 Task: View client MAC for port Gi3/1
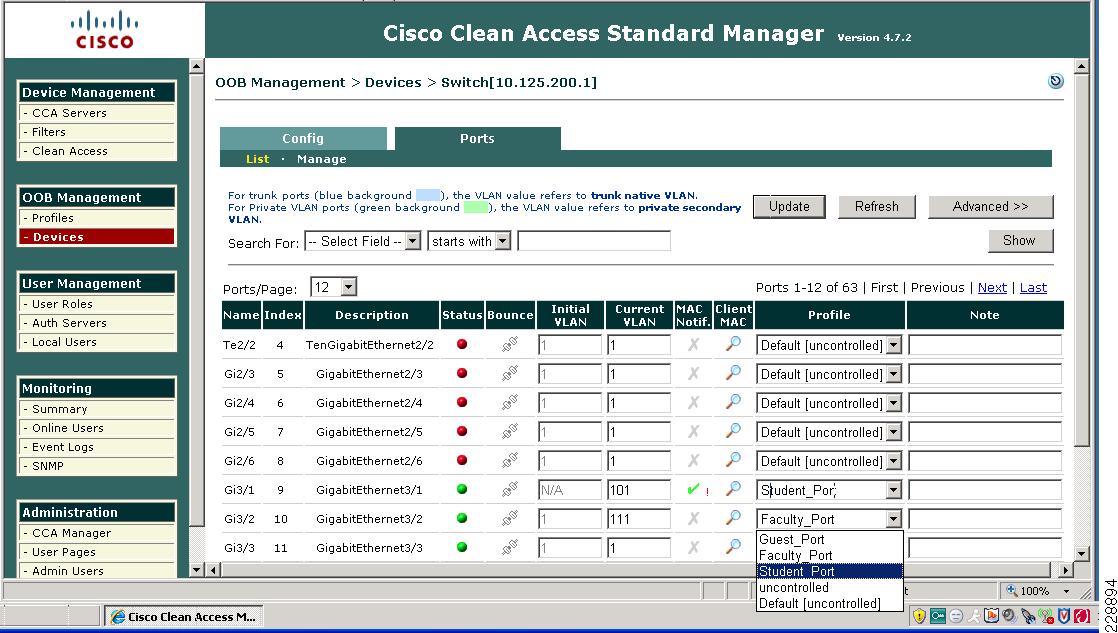(x=733, y=489)
